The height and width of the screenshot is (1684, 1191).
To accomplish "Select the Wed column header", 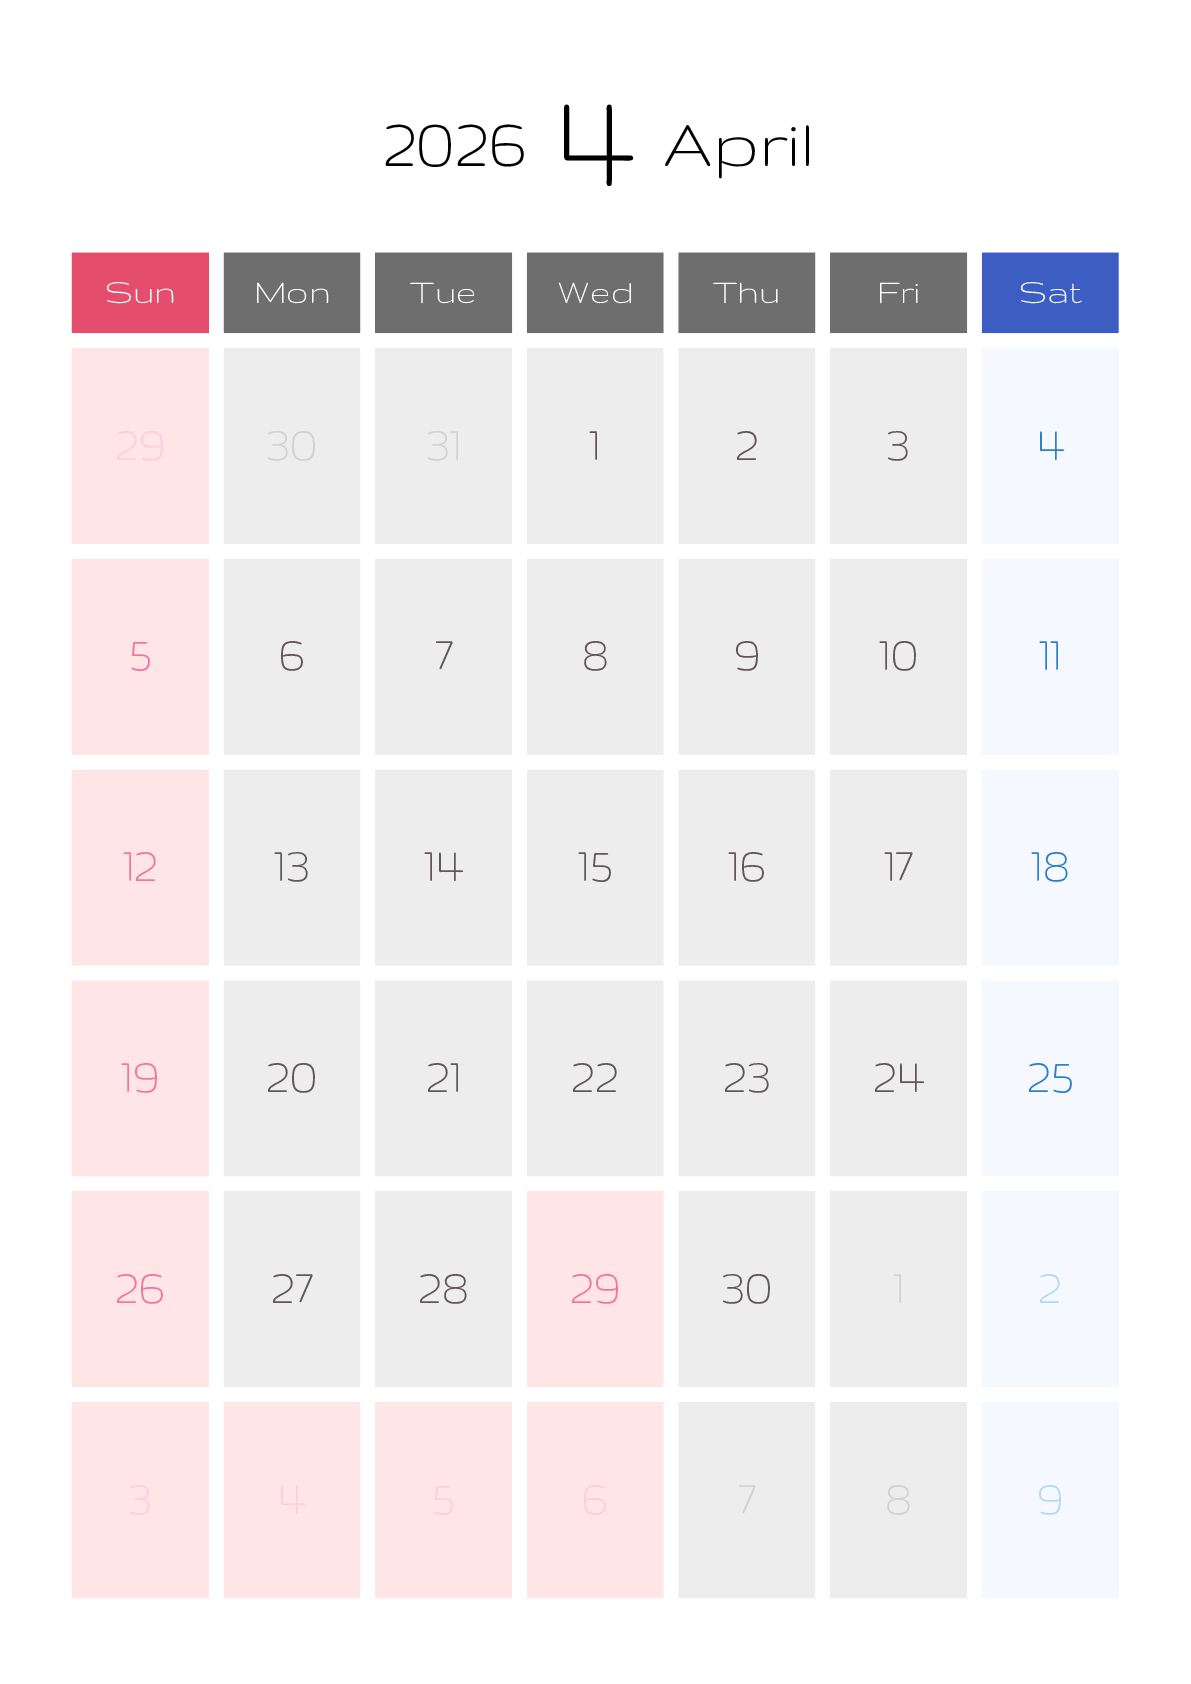I will pyautogui.click(x=595, y=292).
